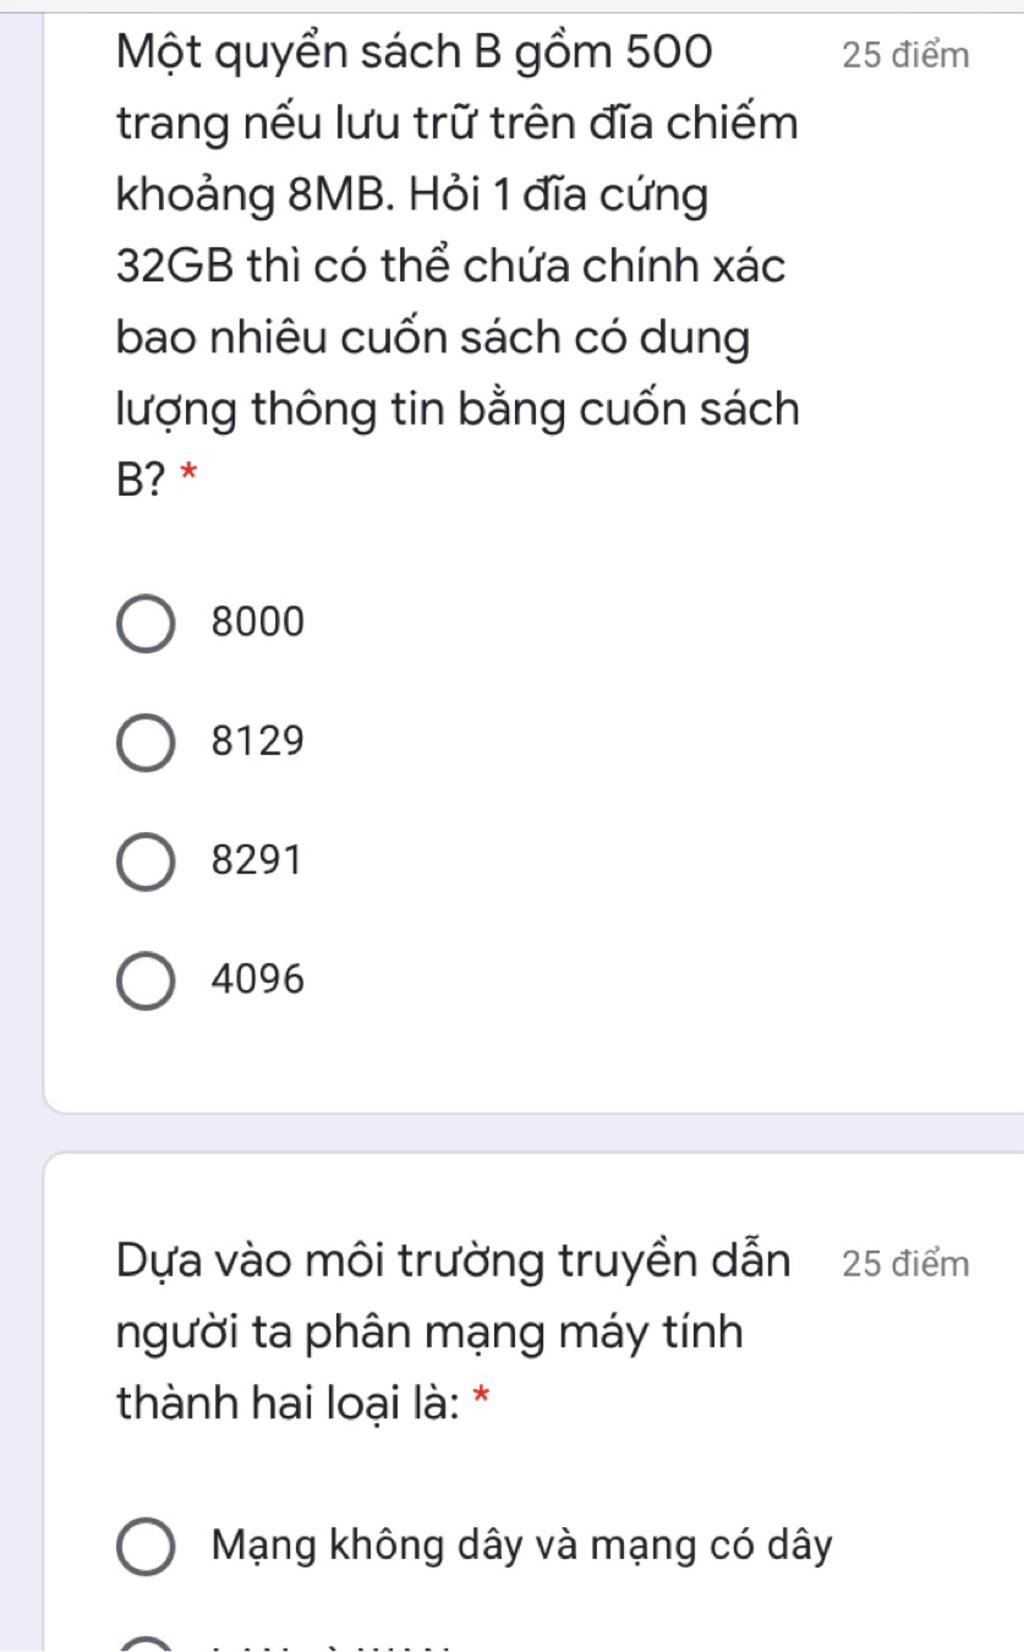Choose the 8129 radio circle
Viewport: 1024px width, 1652px height.
pyautogui.click(x=146, y=743)
